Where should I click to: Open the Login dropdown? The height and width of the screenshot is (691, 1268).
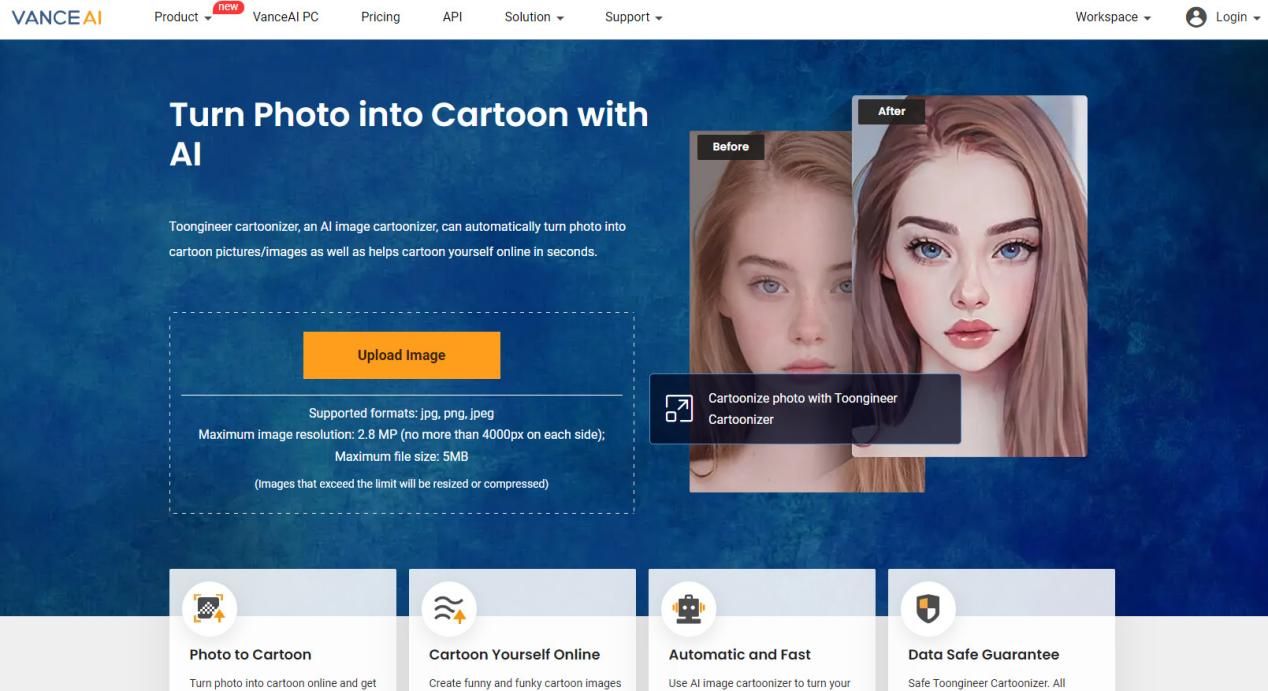tap(1238, 17)
